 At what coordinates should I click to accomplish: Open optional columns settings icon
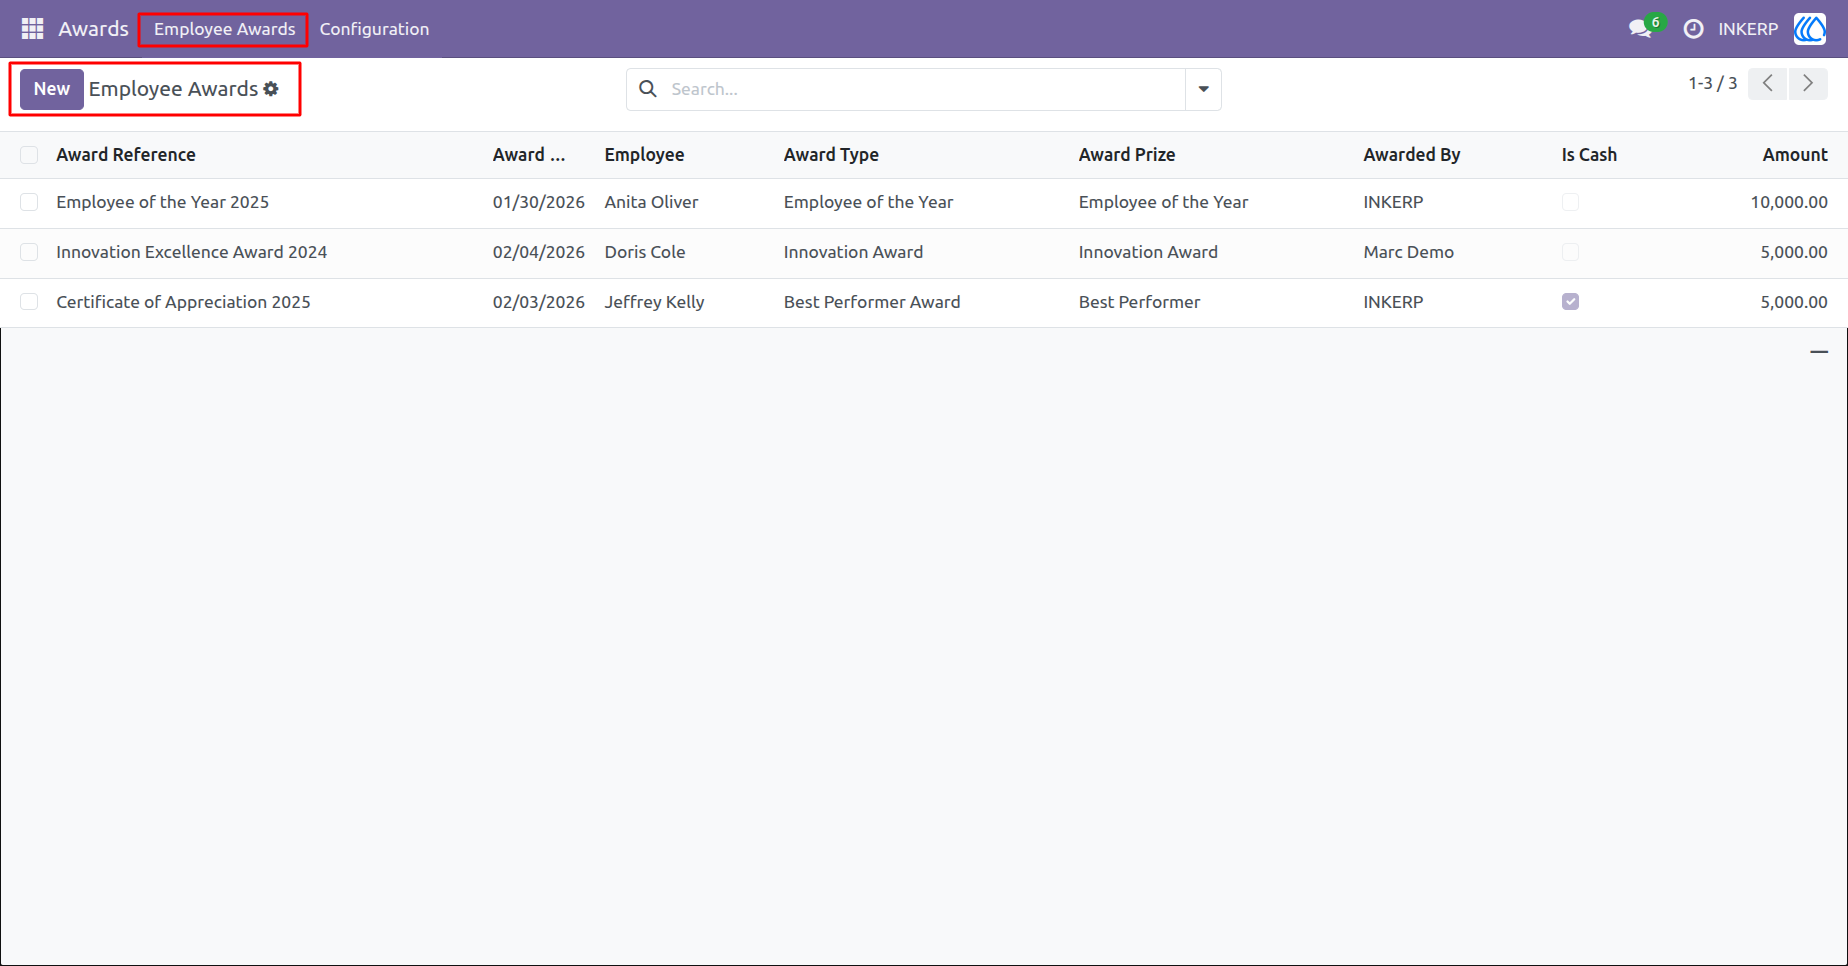pos(1819,352)
